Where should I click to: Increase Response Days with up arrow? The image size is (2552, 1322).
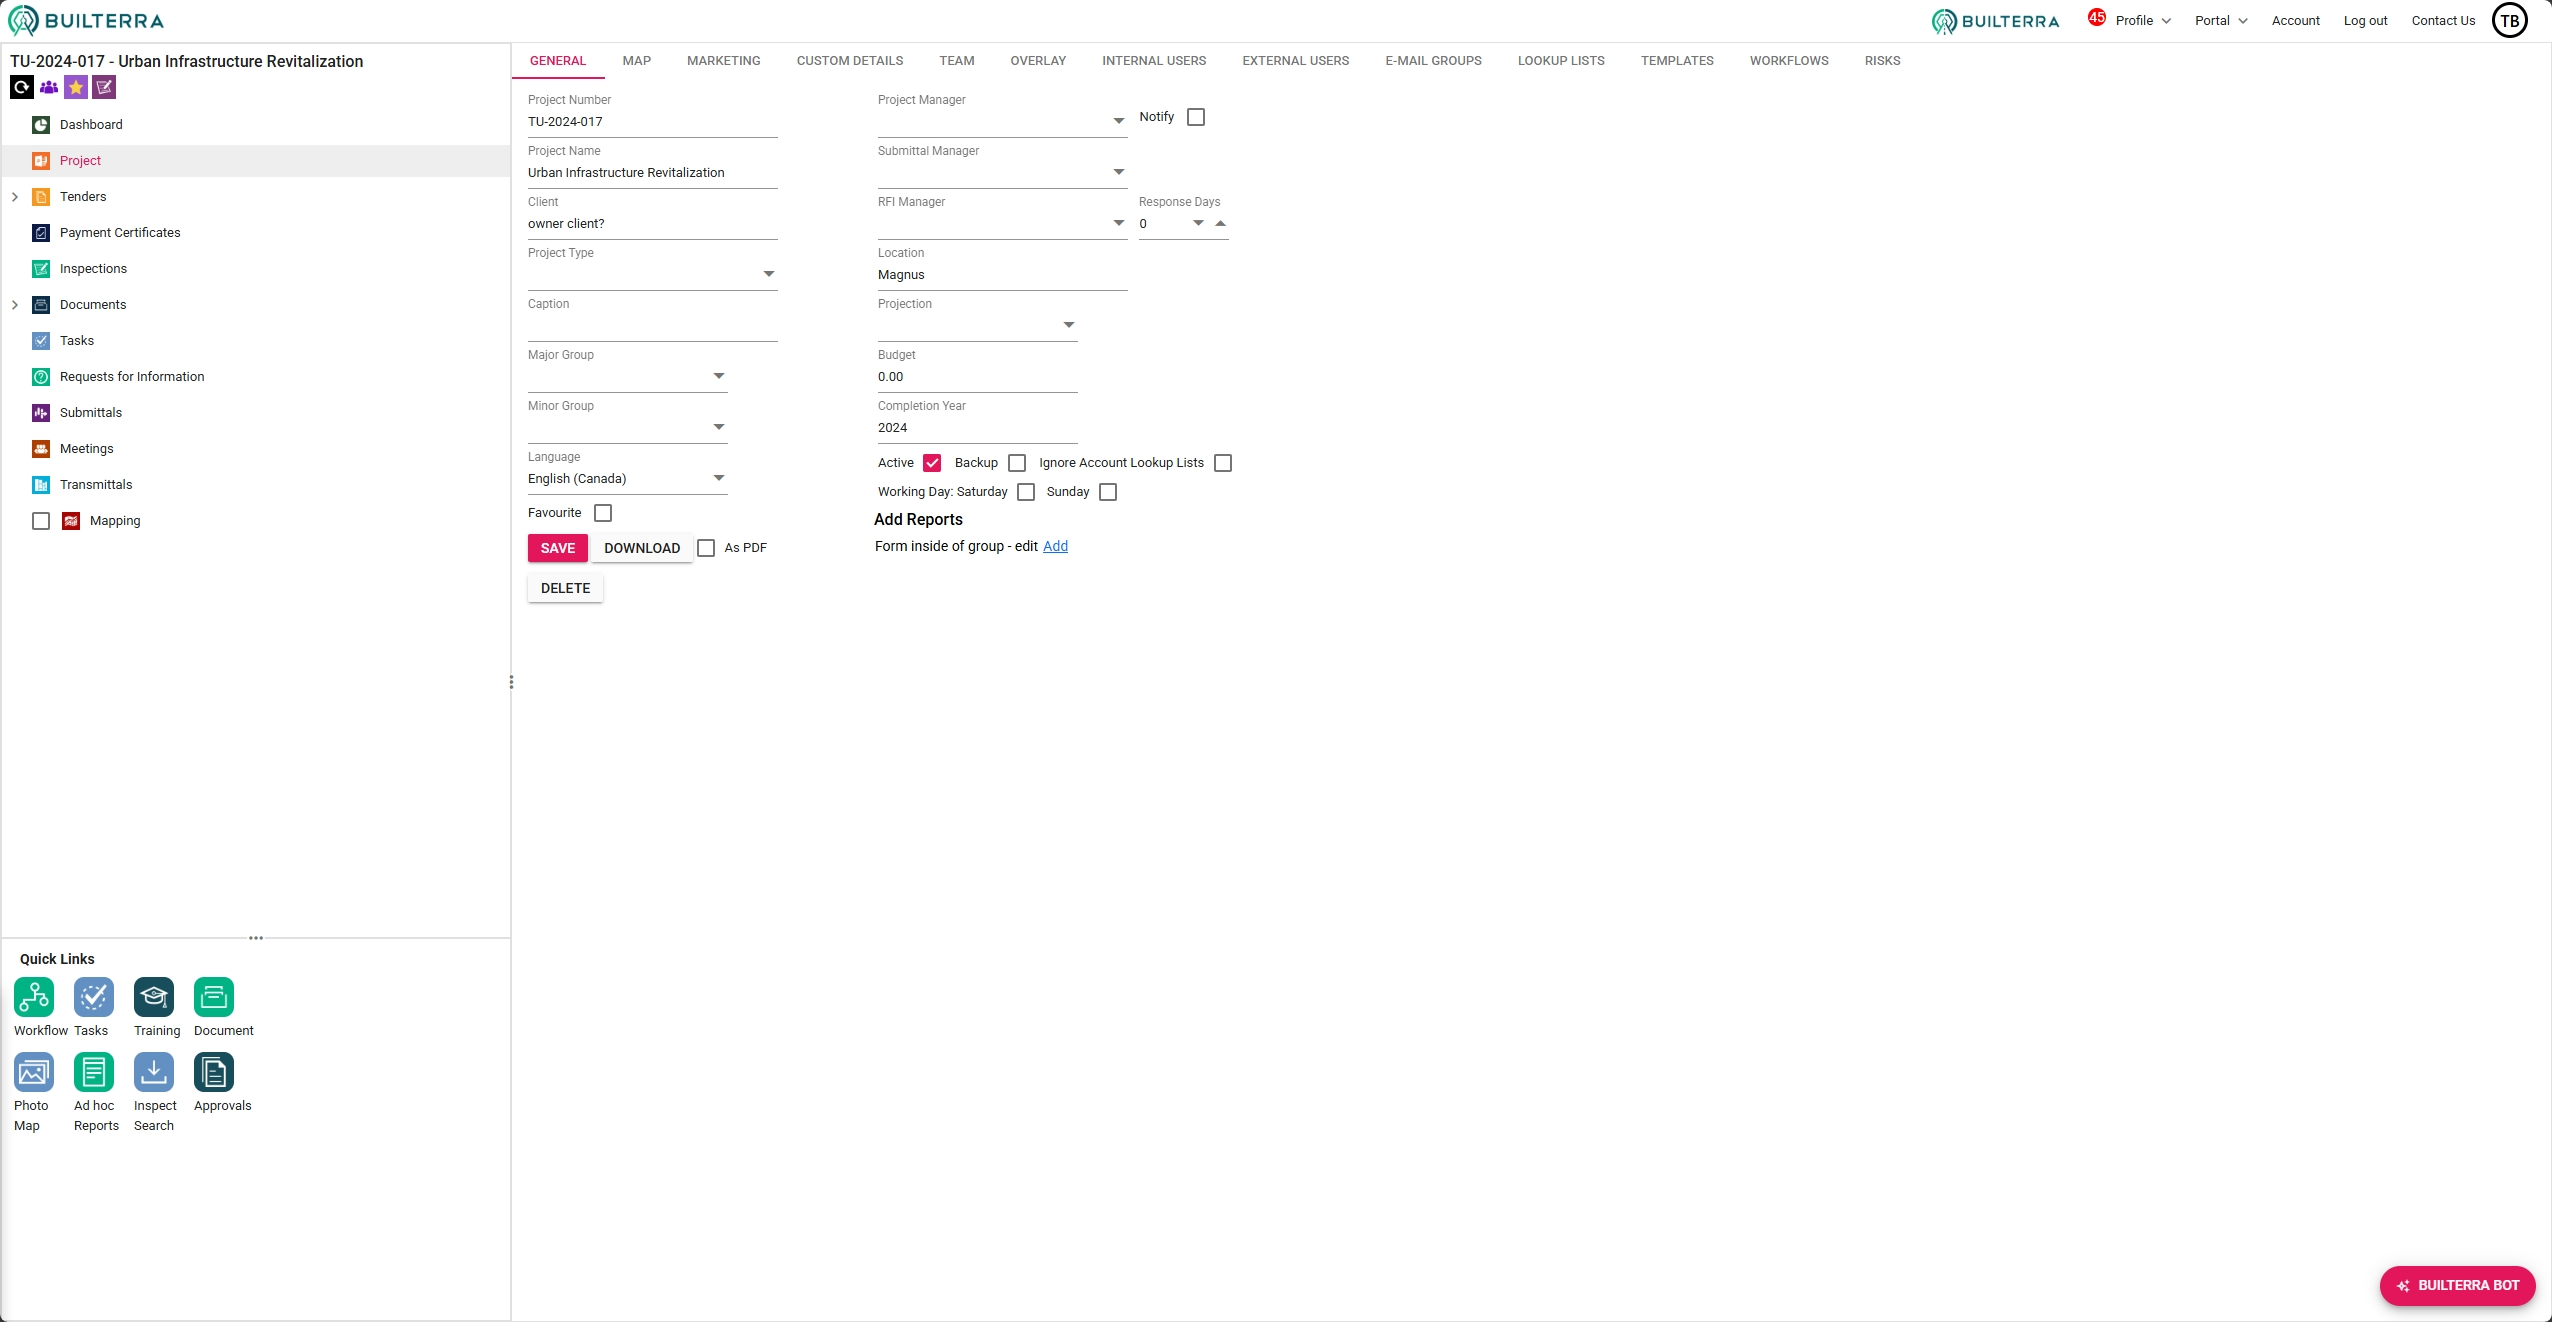click(1220, 223)
